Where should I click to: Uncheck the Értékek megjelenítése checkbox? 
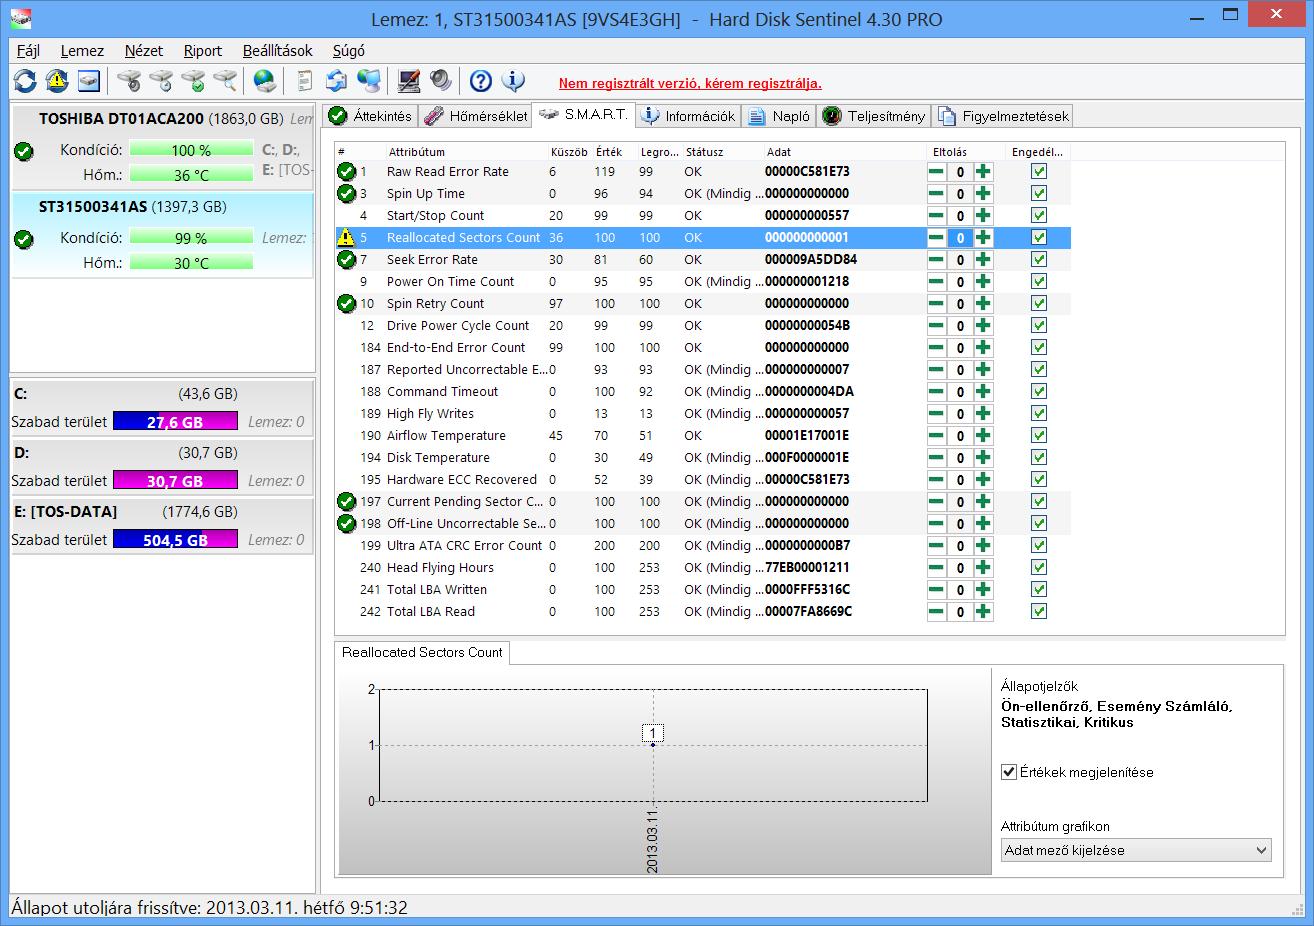point(1009,772)
